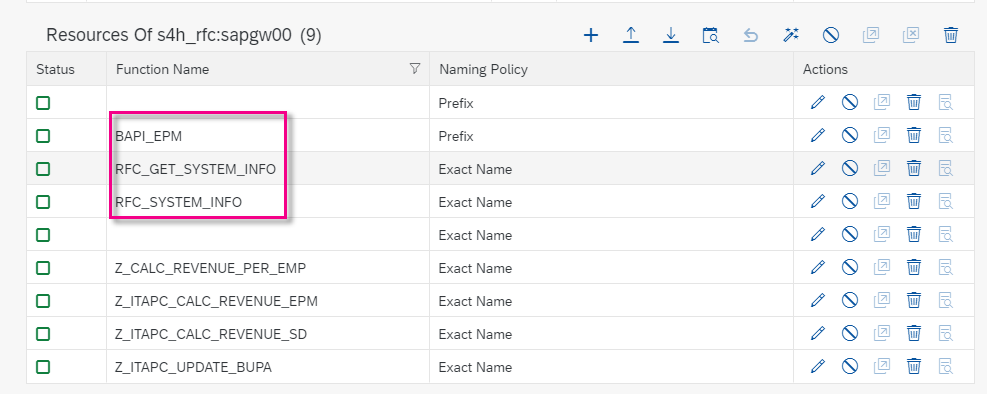Delete the Z_CALC_REVENUE_PER_EMP resource
This screenshot has height=394, width=987.
pyautogui.click(x=914, y=267)
